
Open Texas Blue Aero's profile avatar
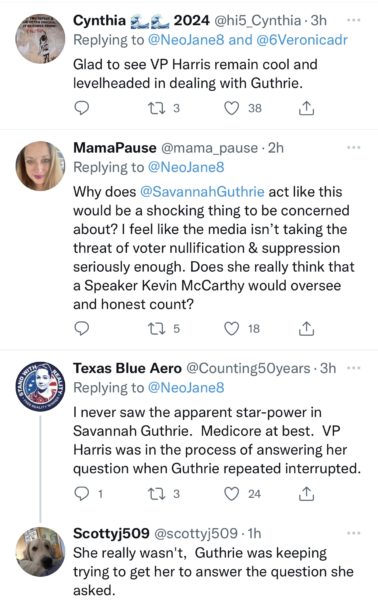pyautogui.click(x=40, y=386)
